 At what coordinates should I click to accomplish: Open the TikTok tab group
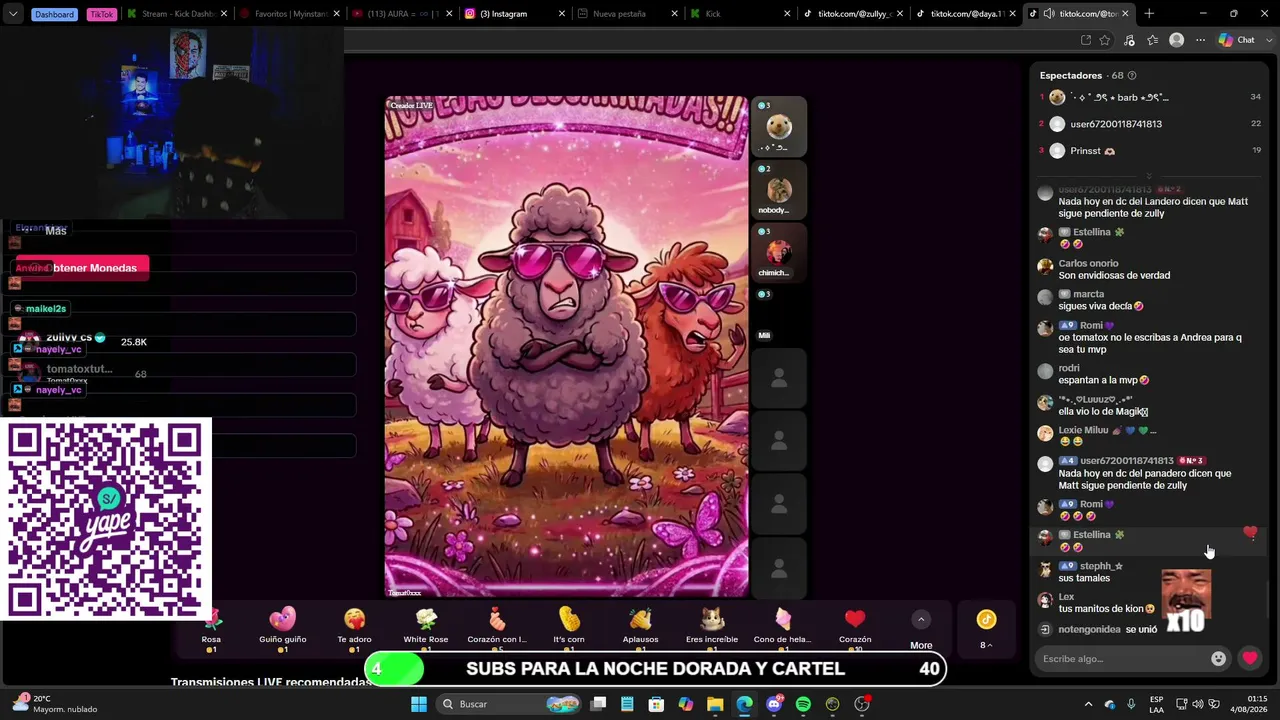(x=101, y=14)
